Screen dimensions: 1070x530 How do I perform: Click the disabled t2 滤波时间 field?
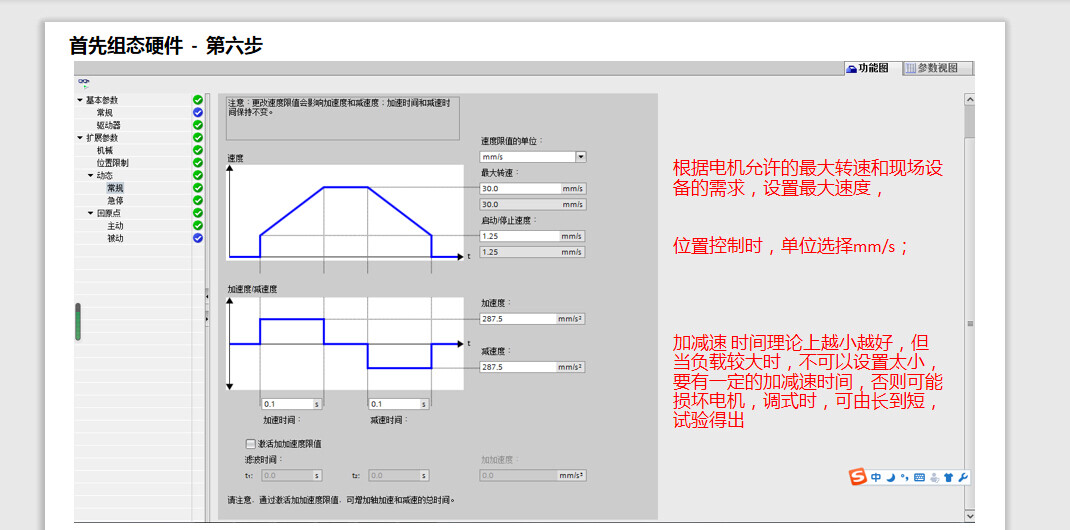pos(399,475)
